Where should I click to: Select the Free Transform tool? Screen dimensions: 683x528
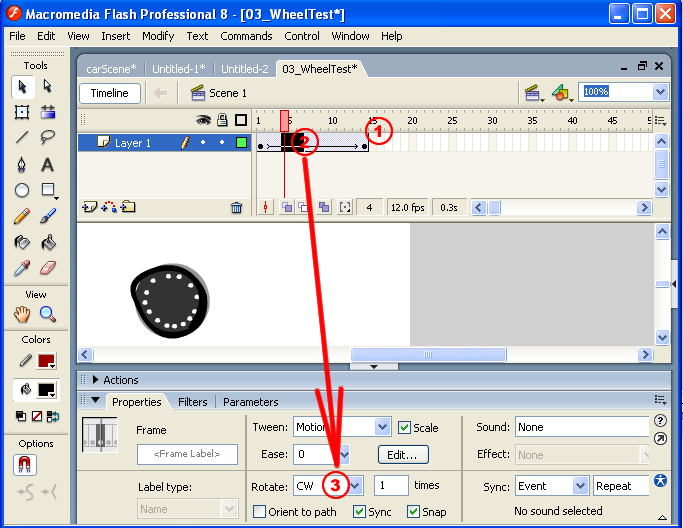pos(22,112)
